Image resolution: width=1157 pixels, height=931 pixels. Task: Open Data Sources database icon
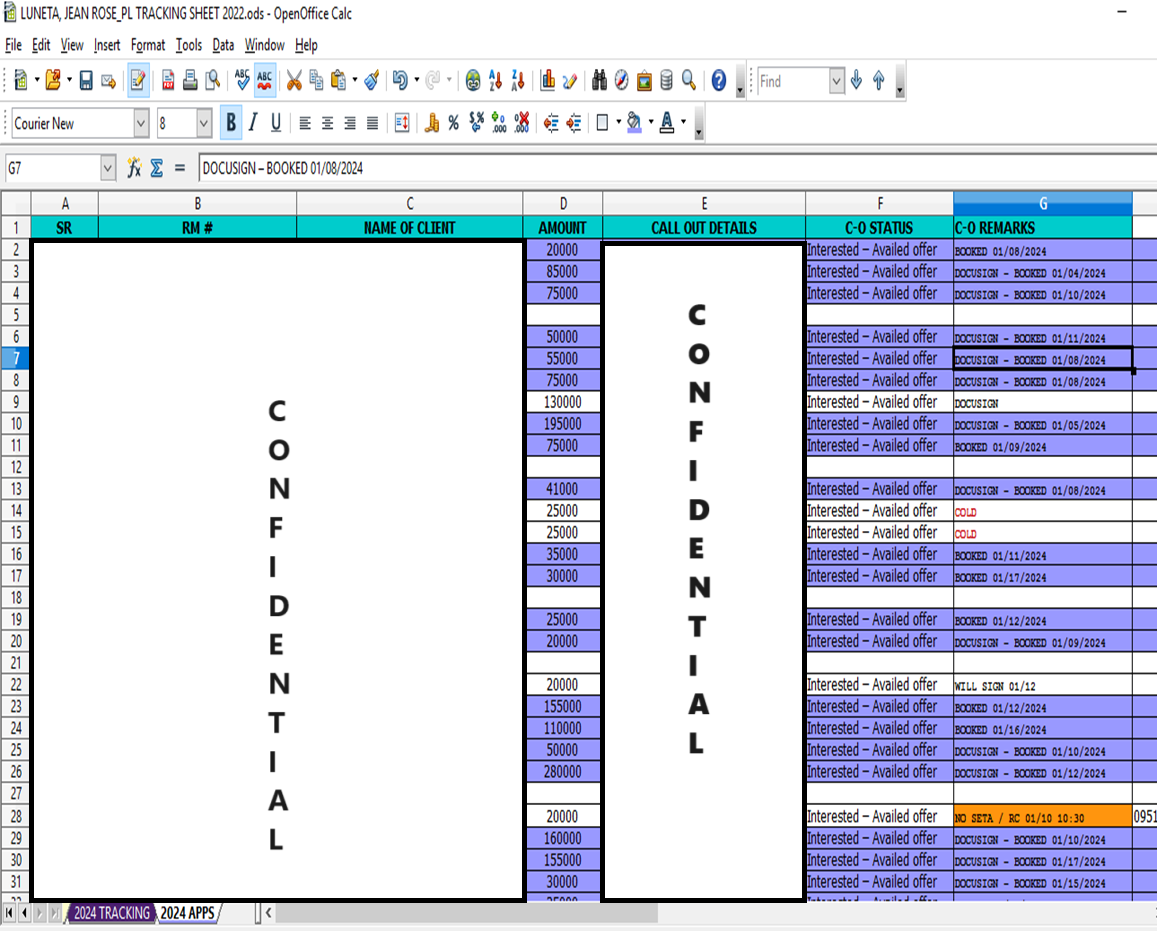[x=666, y=80]
